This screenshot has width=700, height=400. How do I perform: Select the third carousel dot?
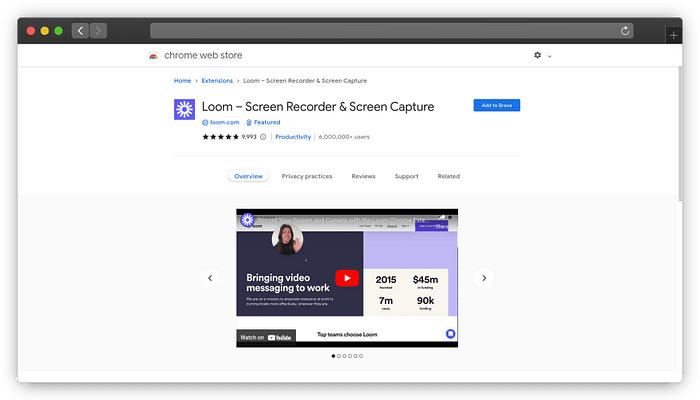point(344,356)
